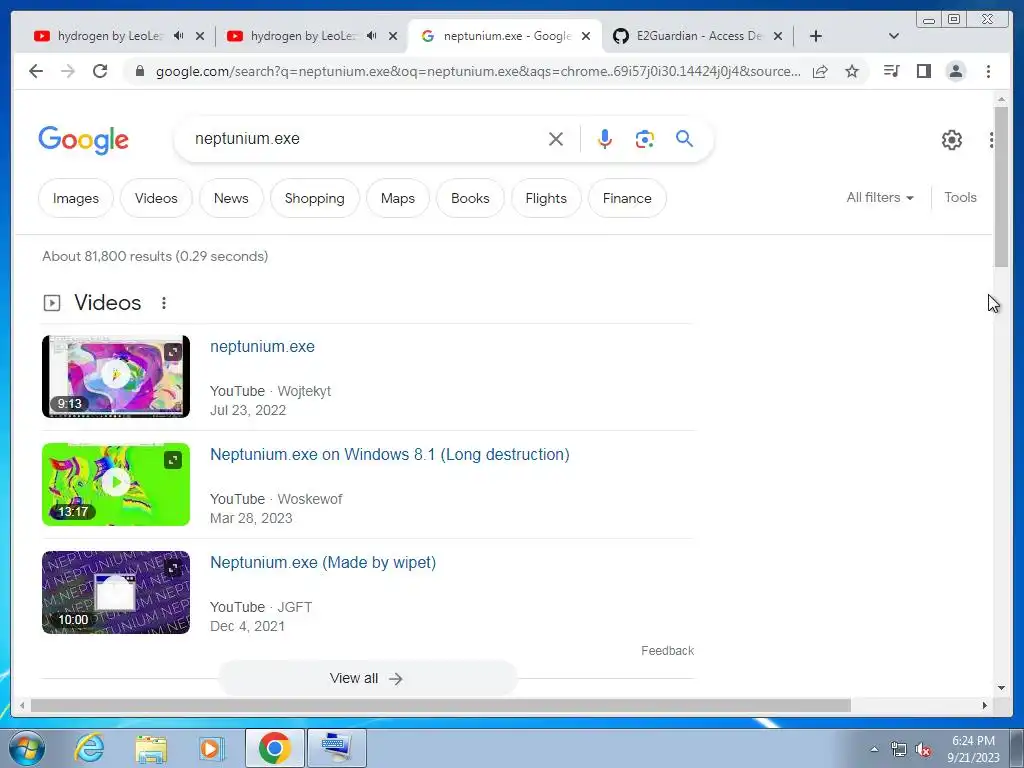This screenshot has width=1024, height=768.
Task: Click the address bar URL
Action: tap(478, 71)
